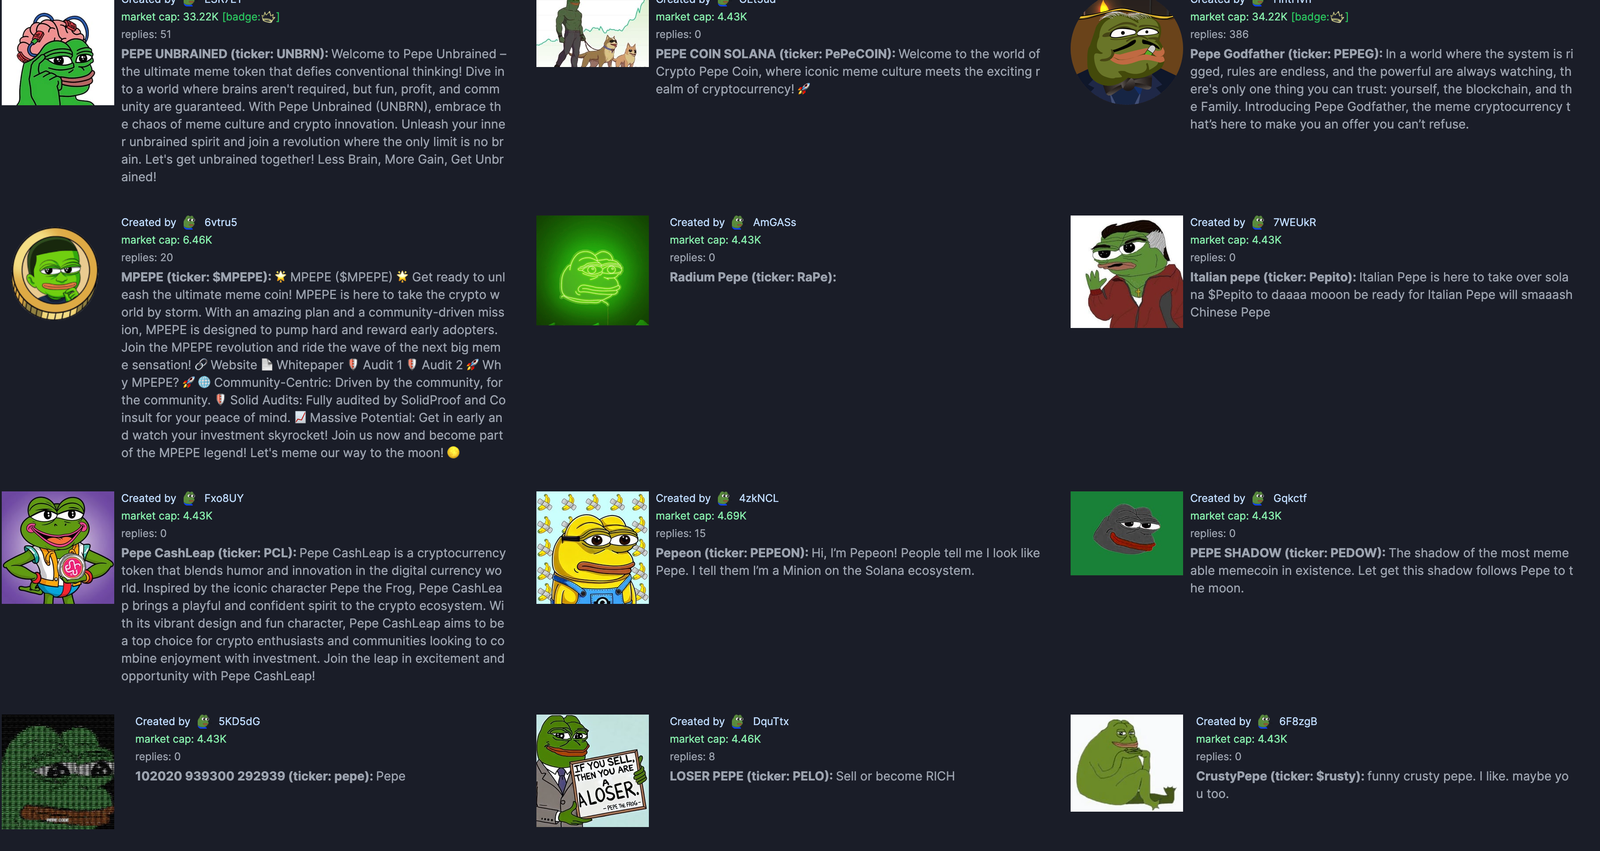This screenshot has width=1600, height=851.
Task: Open the PEPE UNBRAINED brain frog thumbnail
Action: pos(57,52)
